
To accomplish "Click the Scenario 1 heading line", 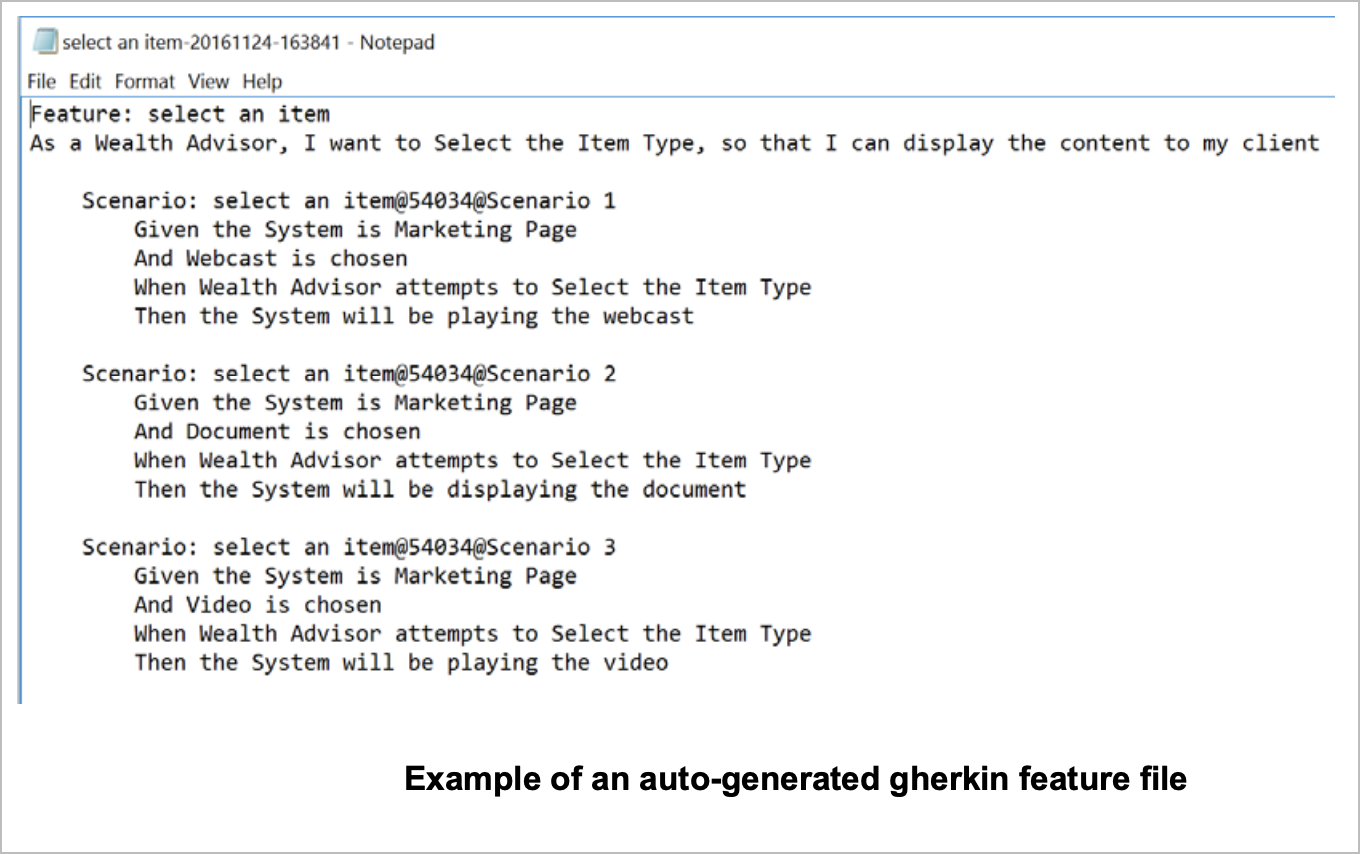I will [349, 201].
